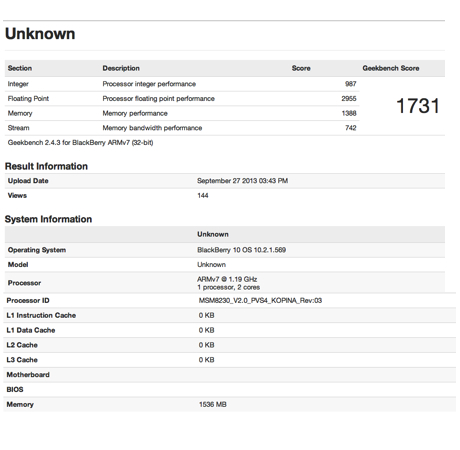This screenshot has height=450, width=460.
Task: Click 'BlackBerry 10 OS 10.2.1.569' value
Action: point(241,250)
